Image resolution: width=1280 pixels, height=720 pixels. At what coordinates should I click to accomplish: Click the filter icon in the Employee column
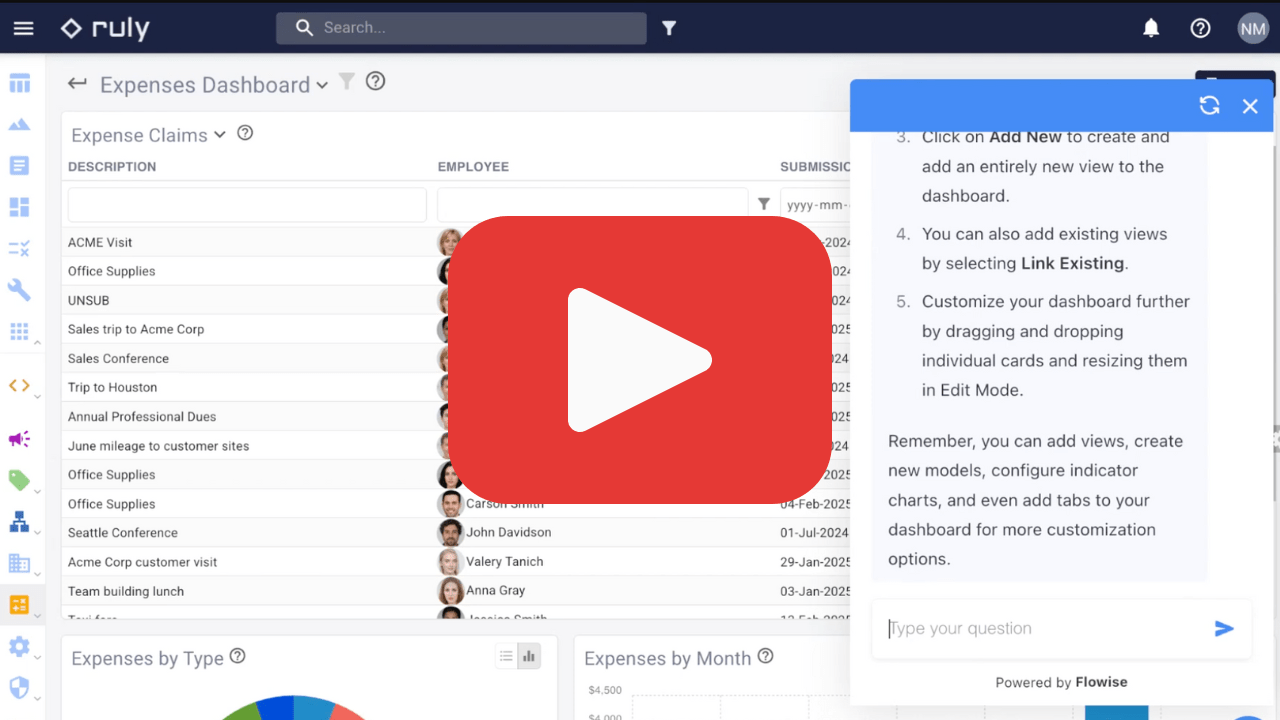pyautogui.click(x=764, y=204)
